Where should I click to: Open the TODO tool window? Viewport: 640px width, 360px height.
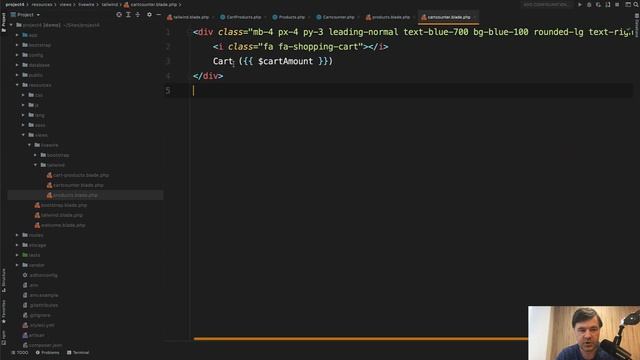pos(20,353)
